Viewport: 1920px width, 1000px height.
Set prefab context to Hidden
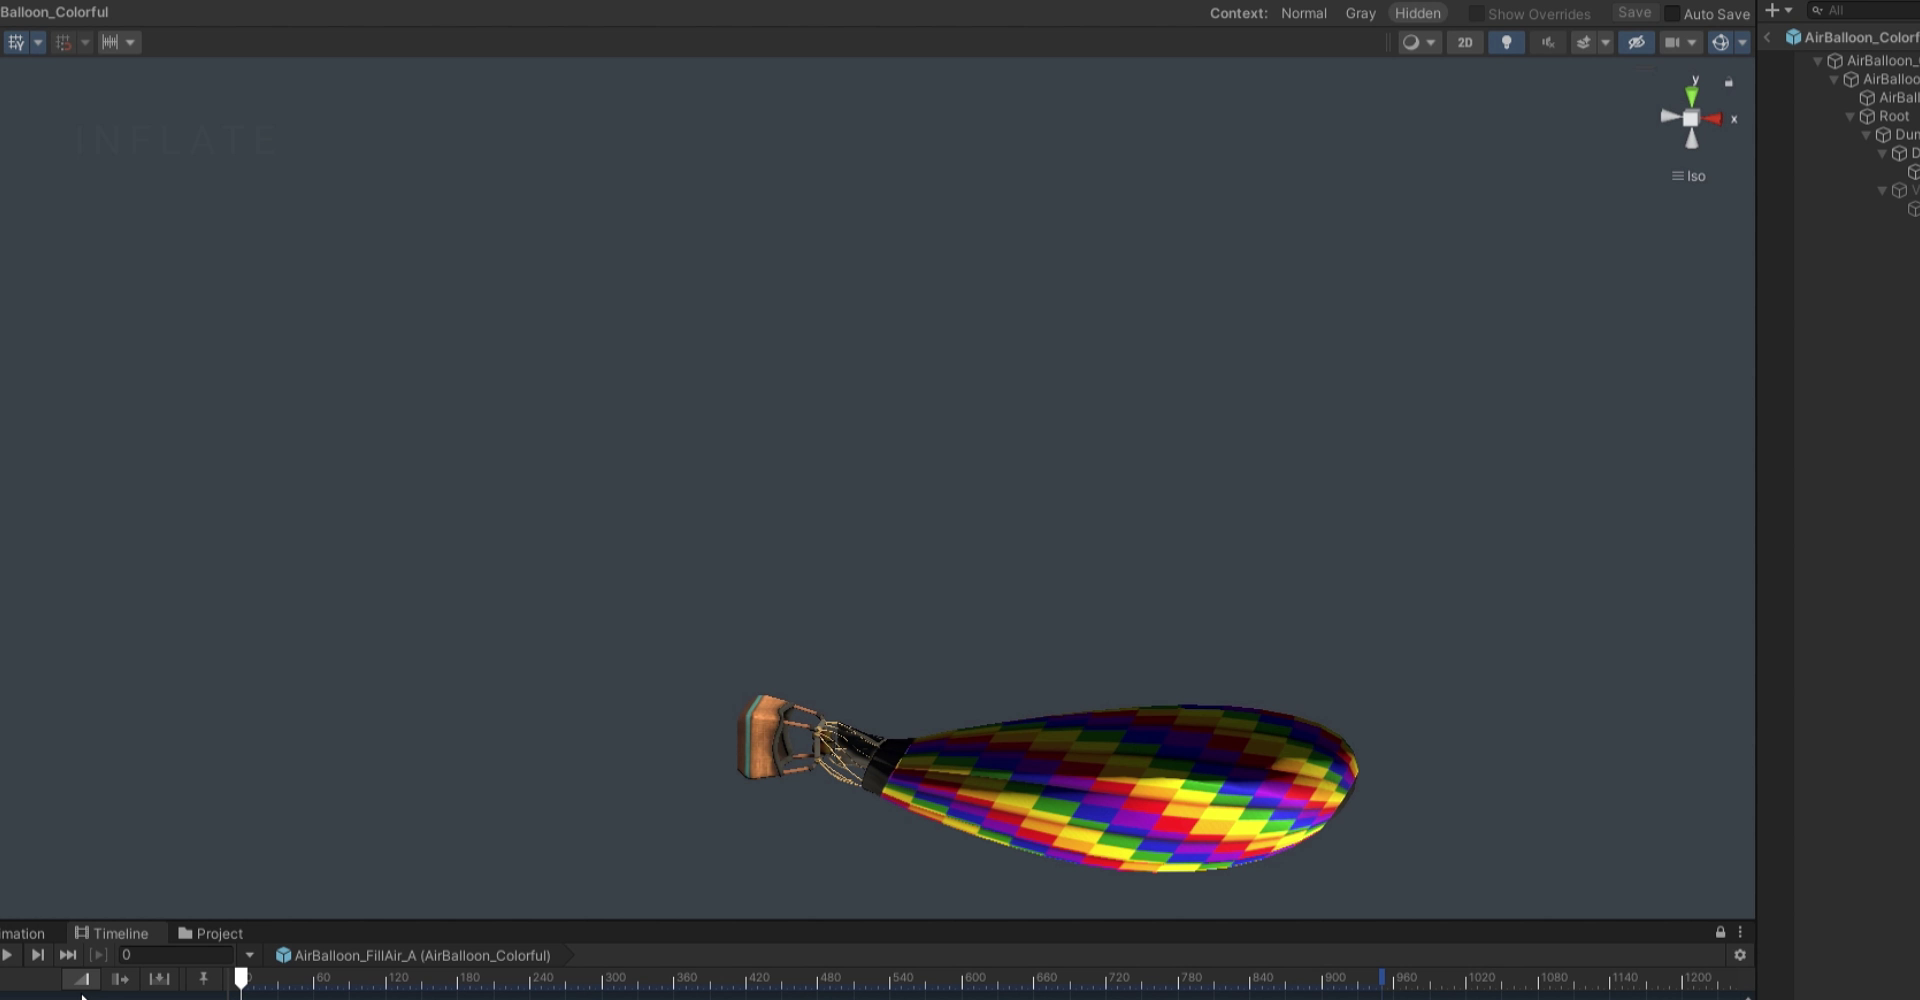[1418, 13]
